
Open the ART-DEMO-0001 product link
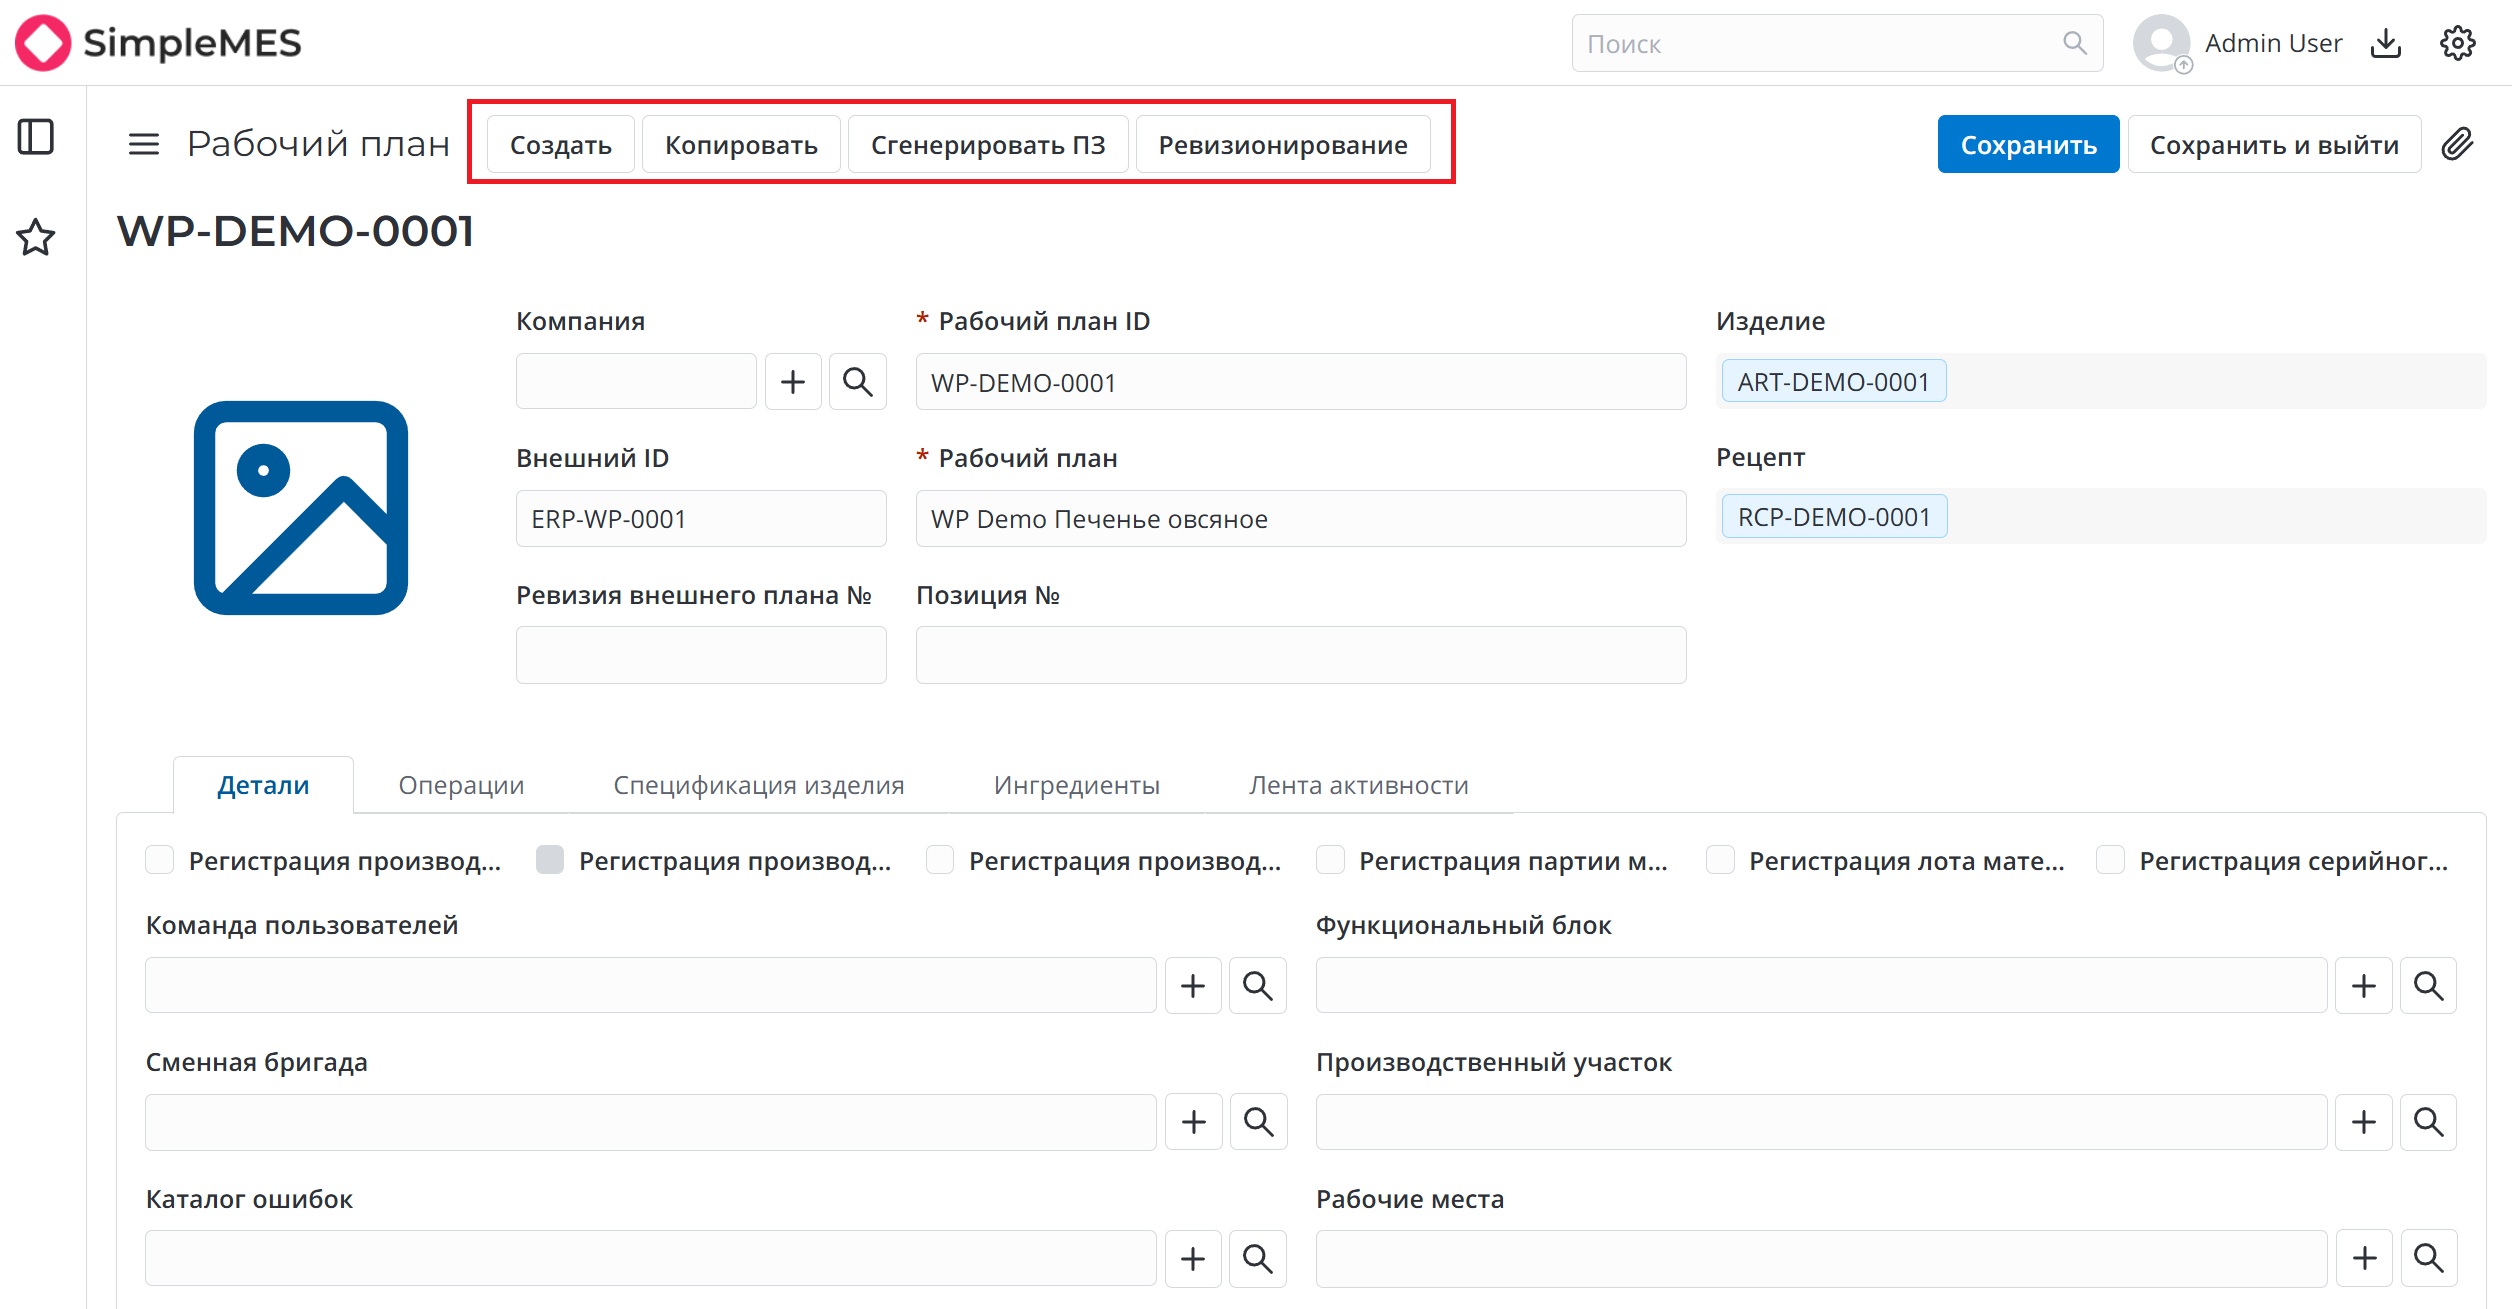coord(1834,382)
